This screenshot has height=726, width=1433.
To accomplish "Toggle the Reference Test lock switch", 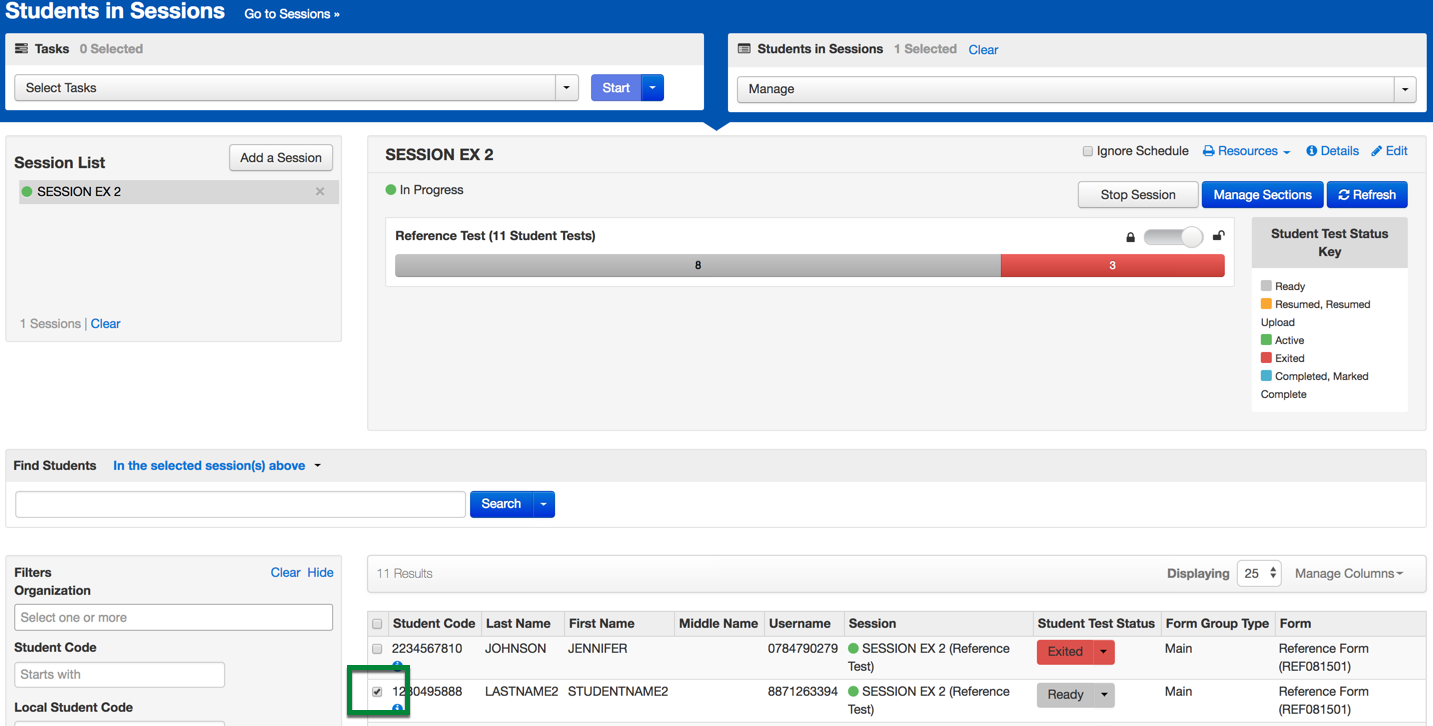I will pos(1173,237).
